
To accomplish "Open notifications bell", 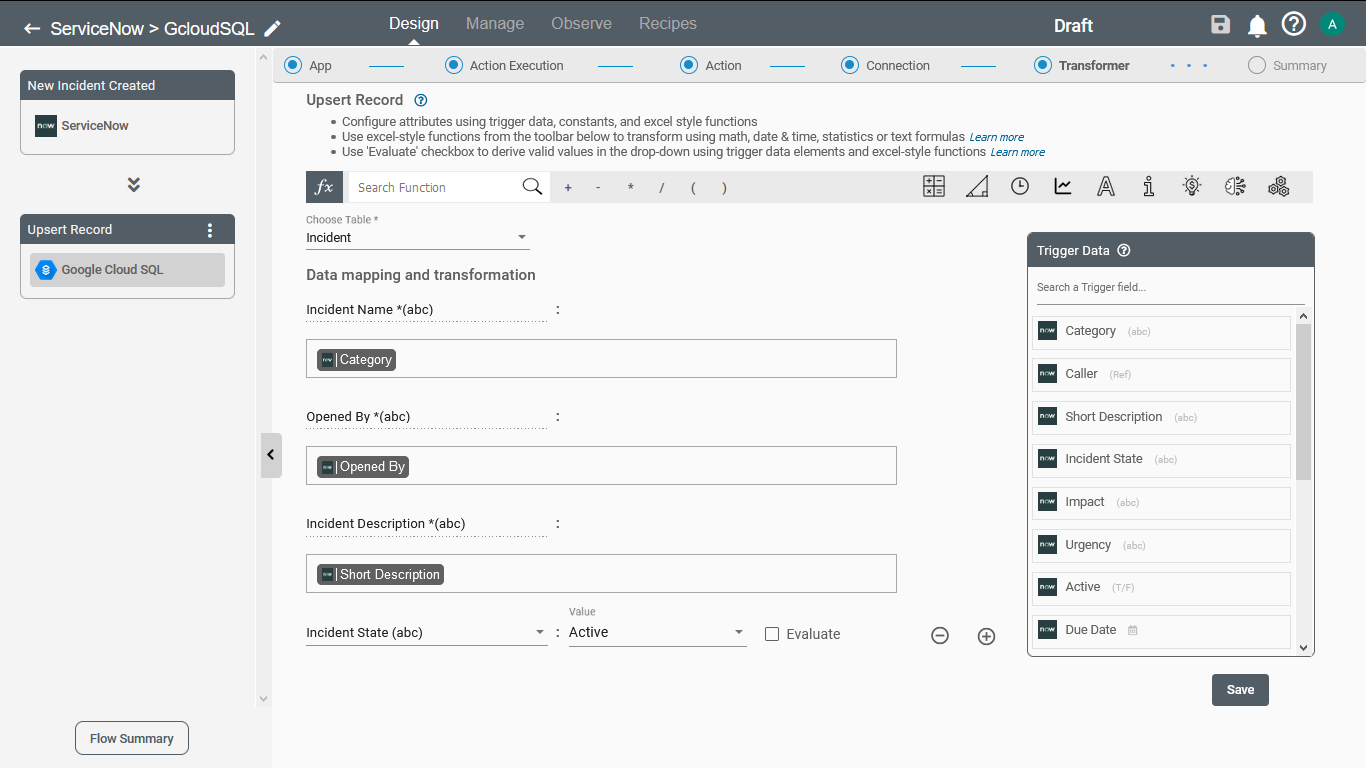I will [x=1257, y=25].
